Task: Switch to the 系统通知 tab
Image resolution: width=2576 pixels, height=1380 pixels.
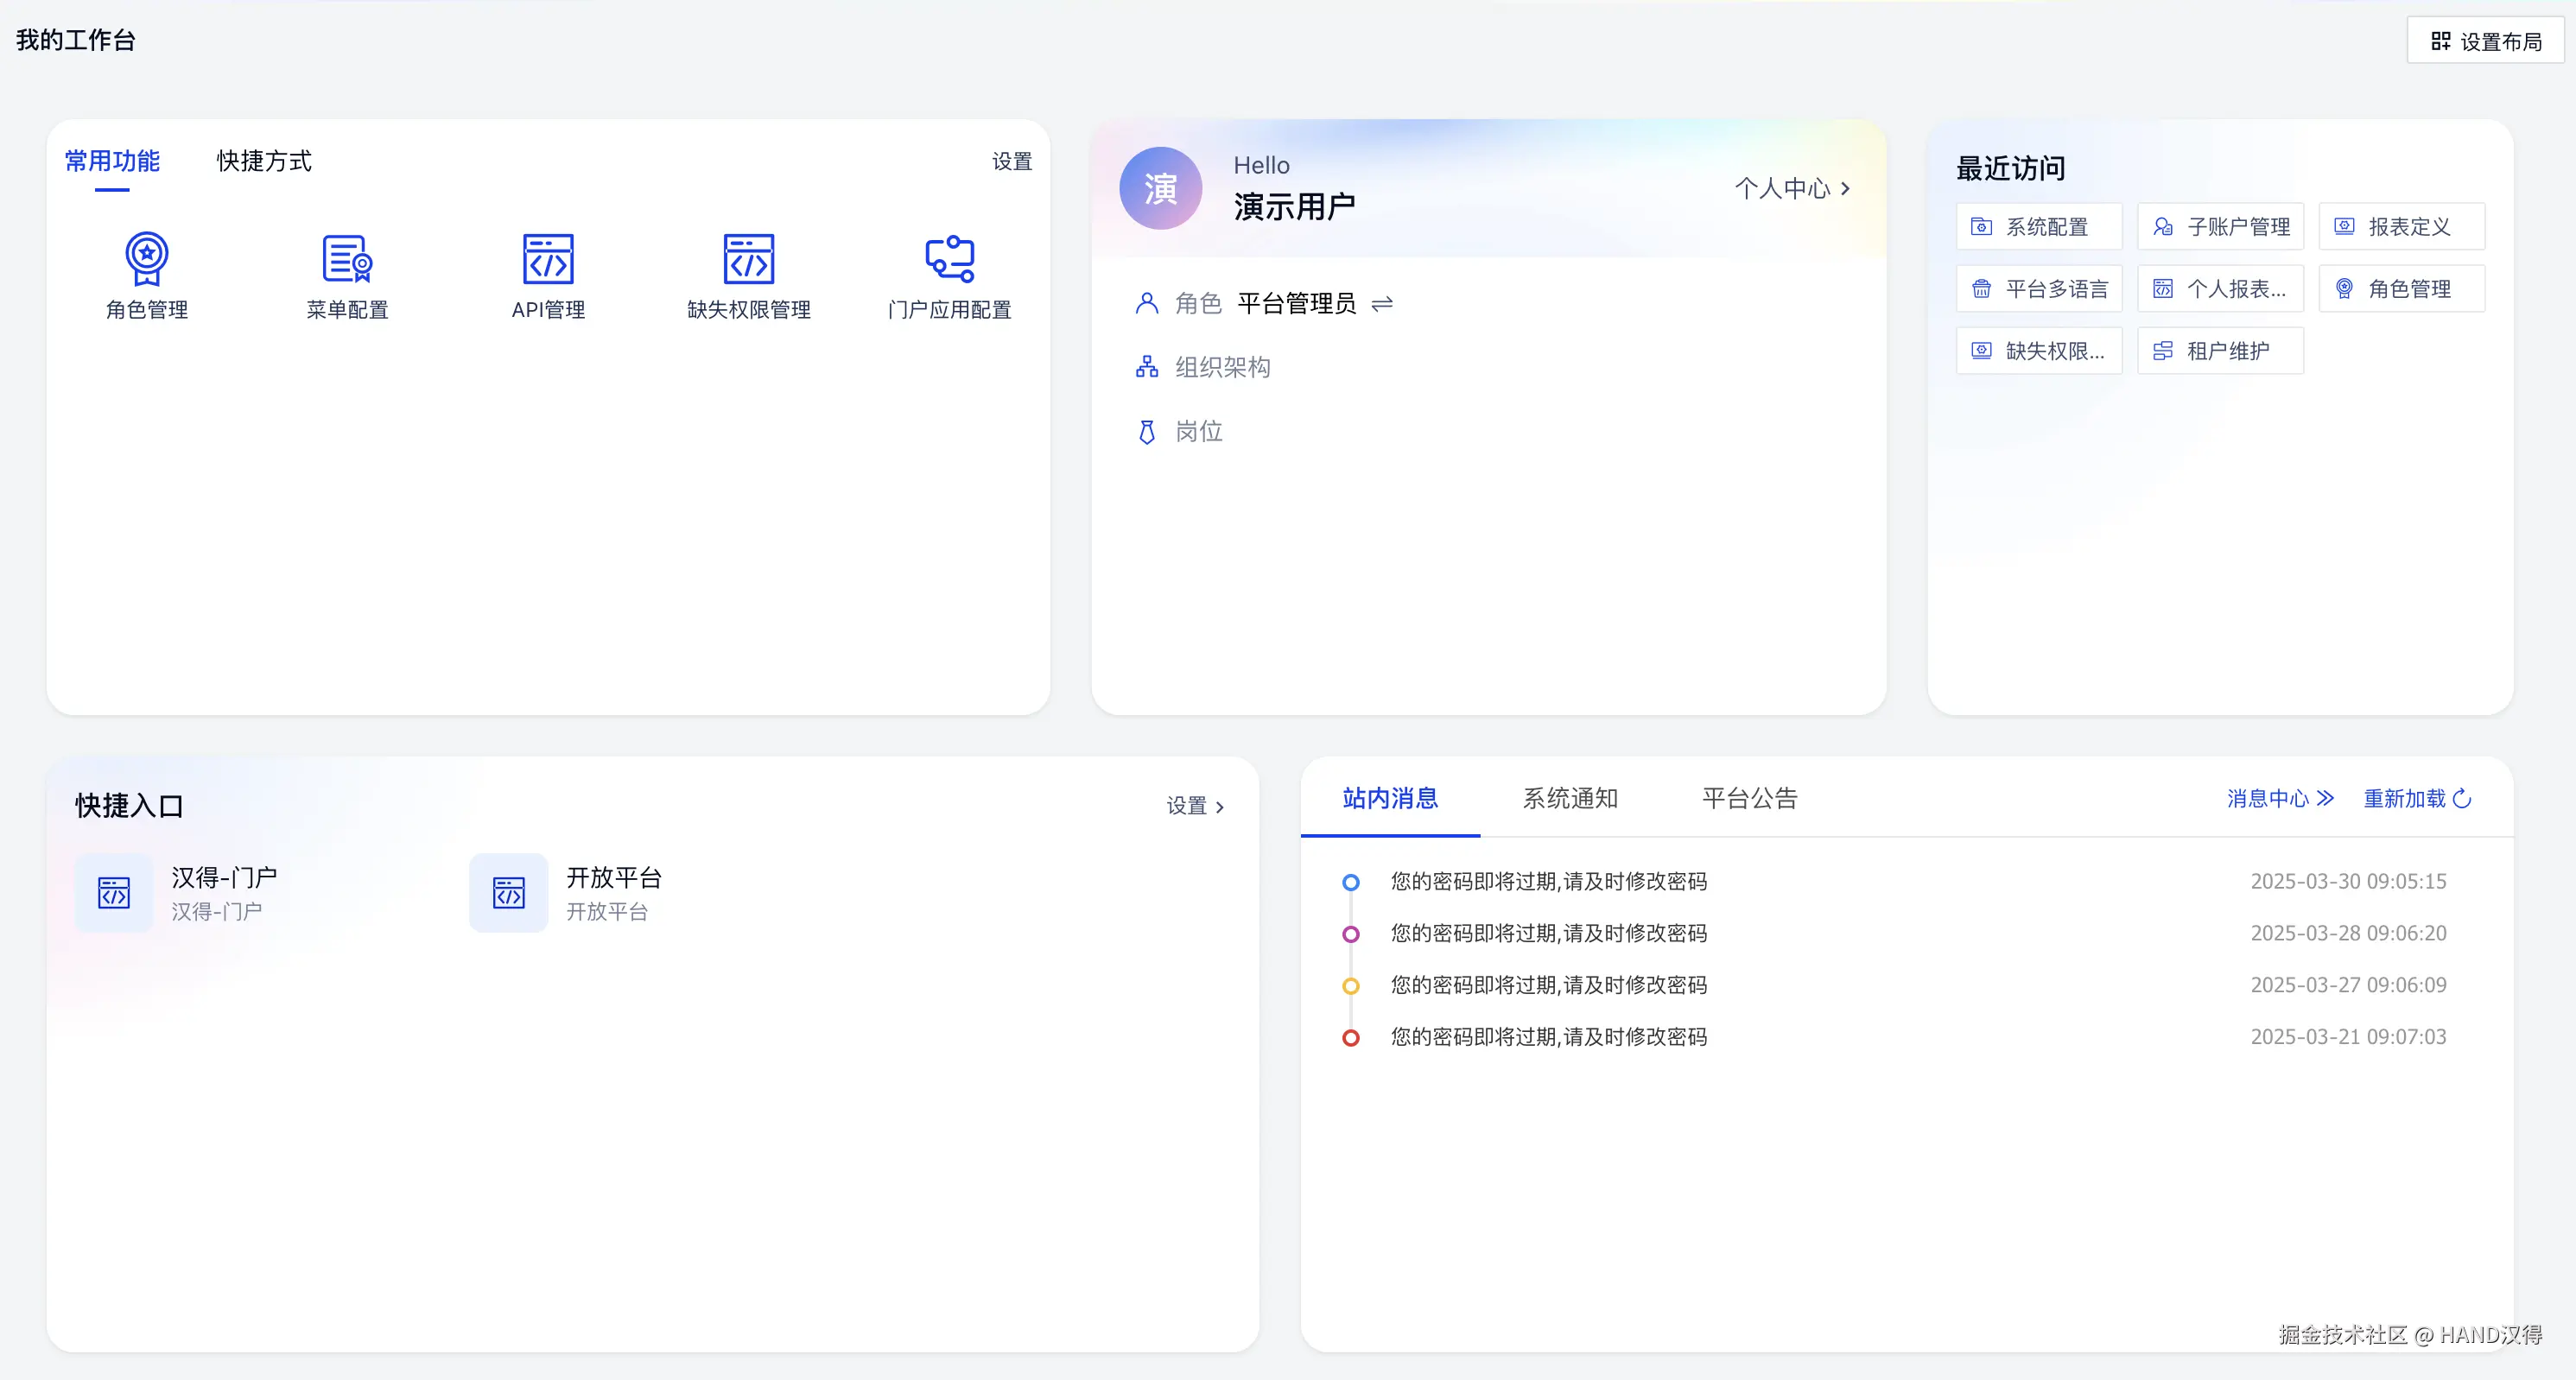Action: [1570, 798]
